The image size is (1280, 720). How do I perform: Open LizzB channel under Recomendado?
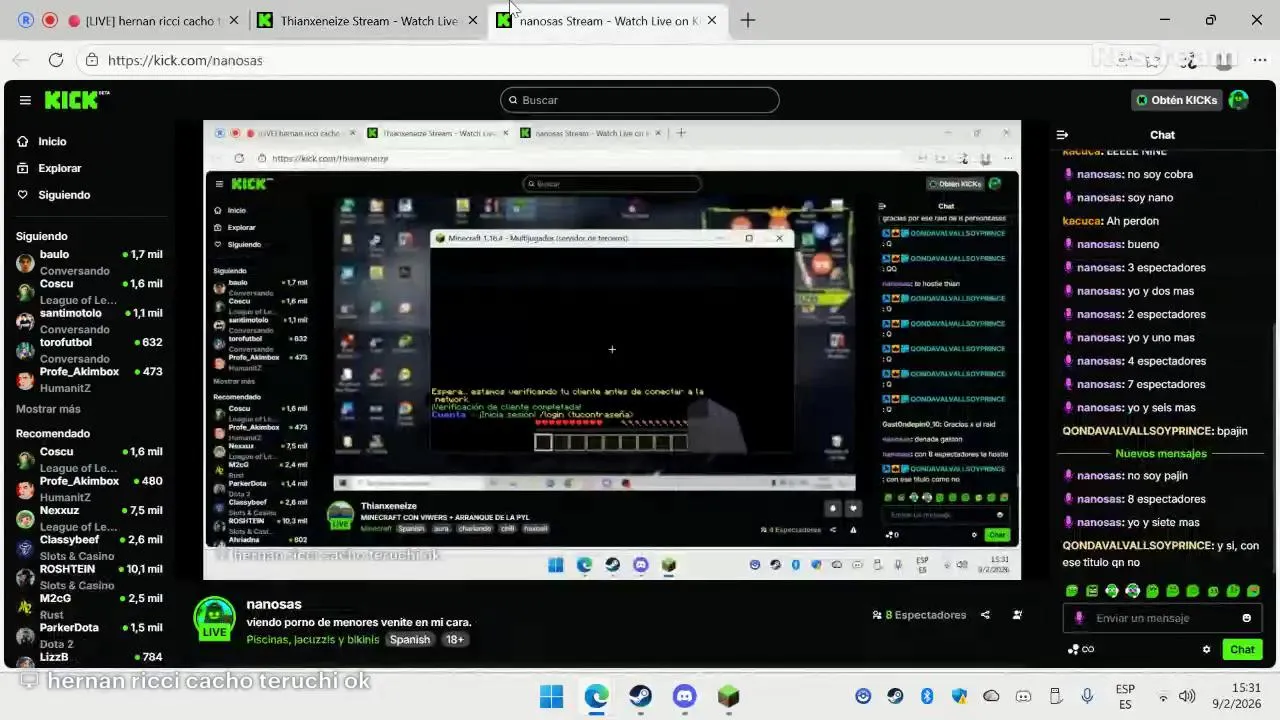88,658
